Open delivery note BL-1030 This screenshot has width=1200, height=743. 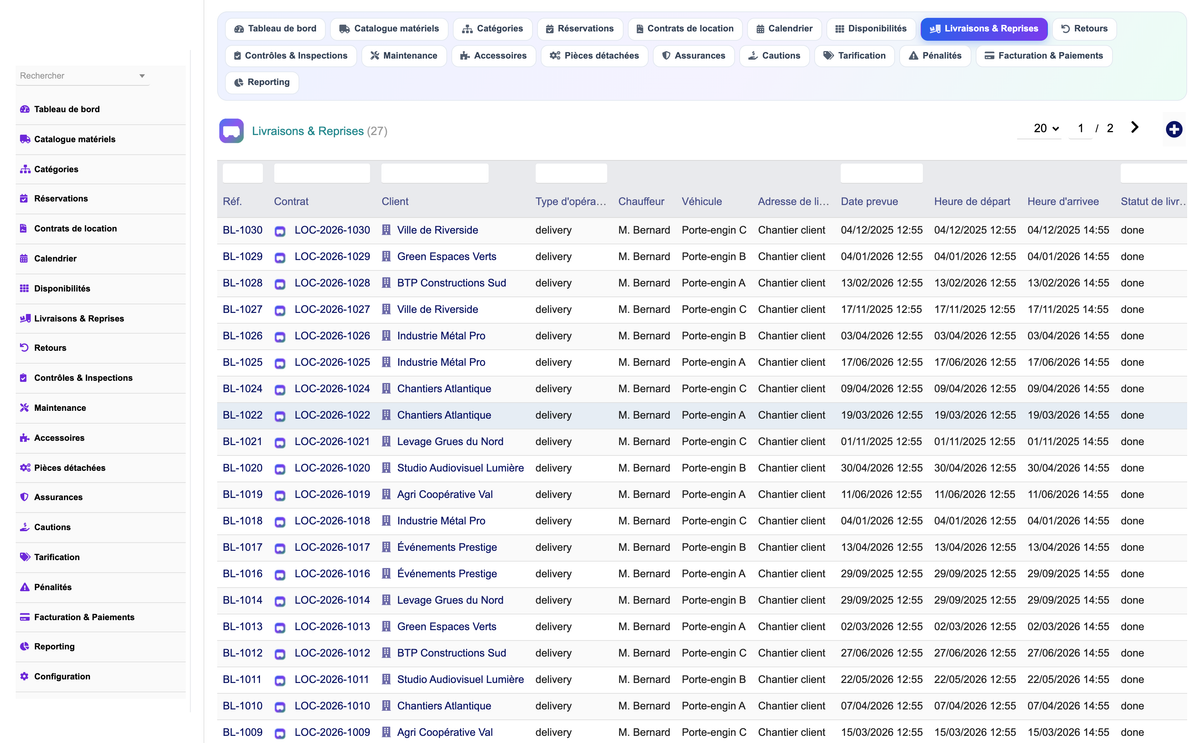(x=243, y=230)
